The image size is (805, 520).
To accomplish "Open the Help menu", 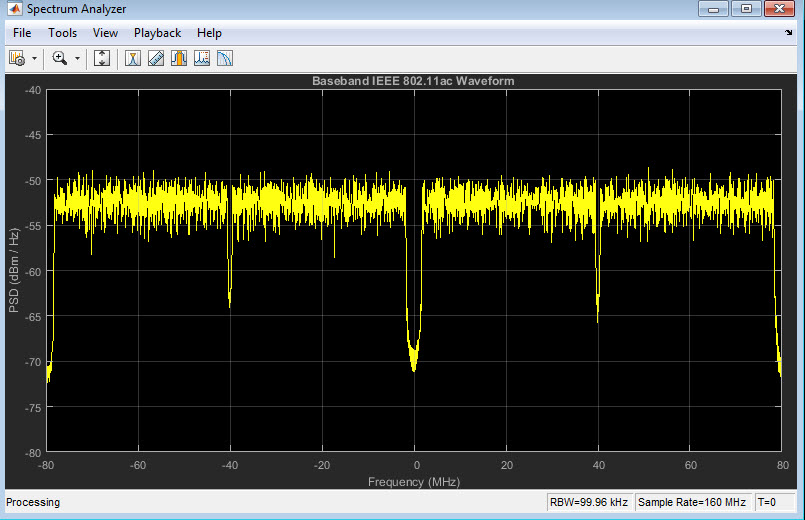I will tap(209, 33).
